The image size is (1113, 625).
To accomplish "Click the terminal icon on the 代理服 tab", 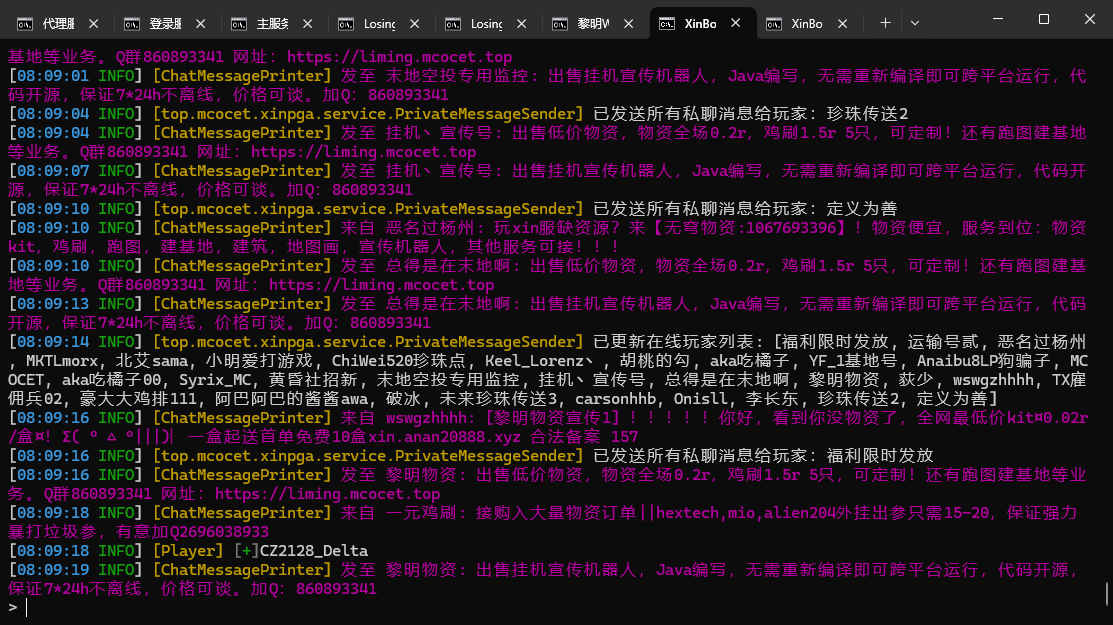I will (x=24, y=22).
